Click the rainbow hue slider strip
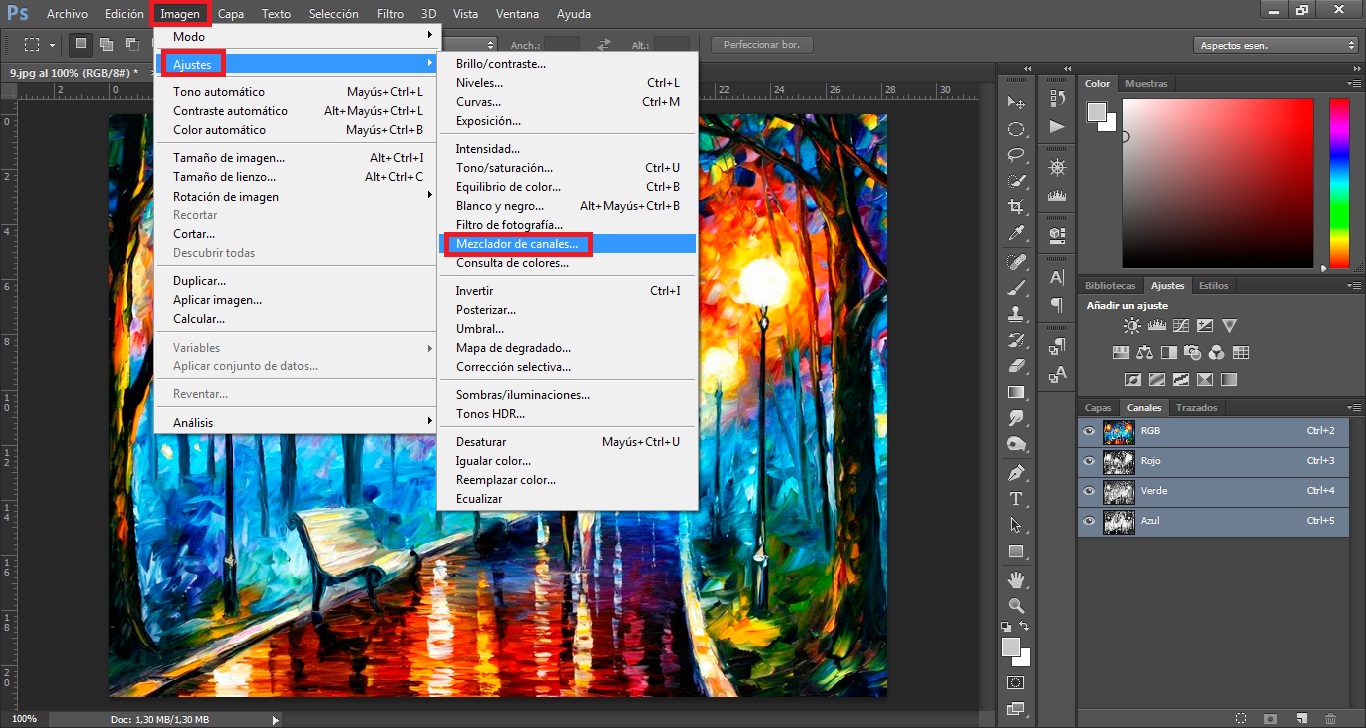 1339,183
